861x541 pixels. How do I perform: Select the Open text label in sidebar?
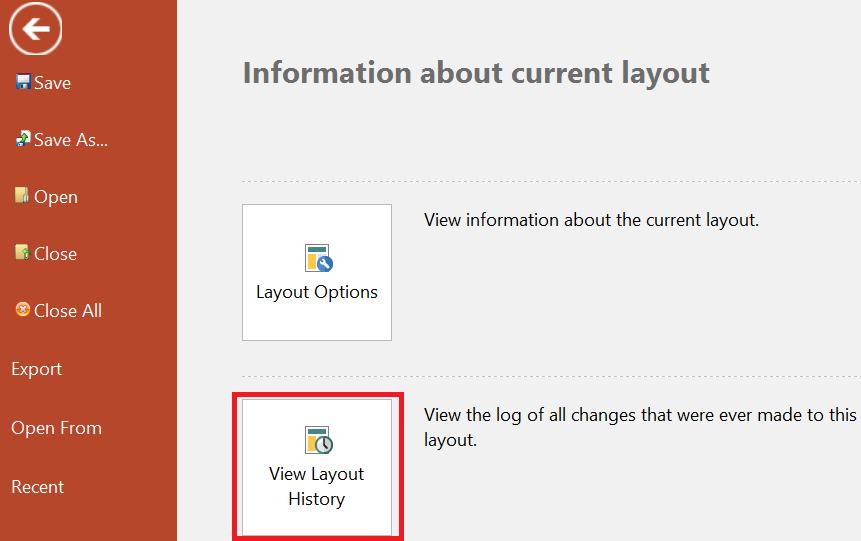tap(56, 197)
